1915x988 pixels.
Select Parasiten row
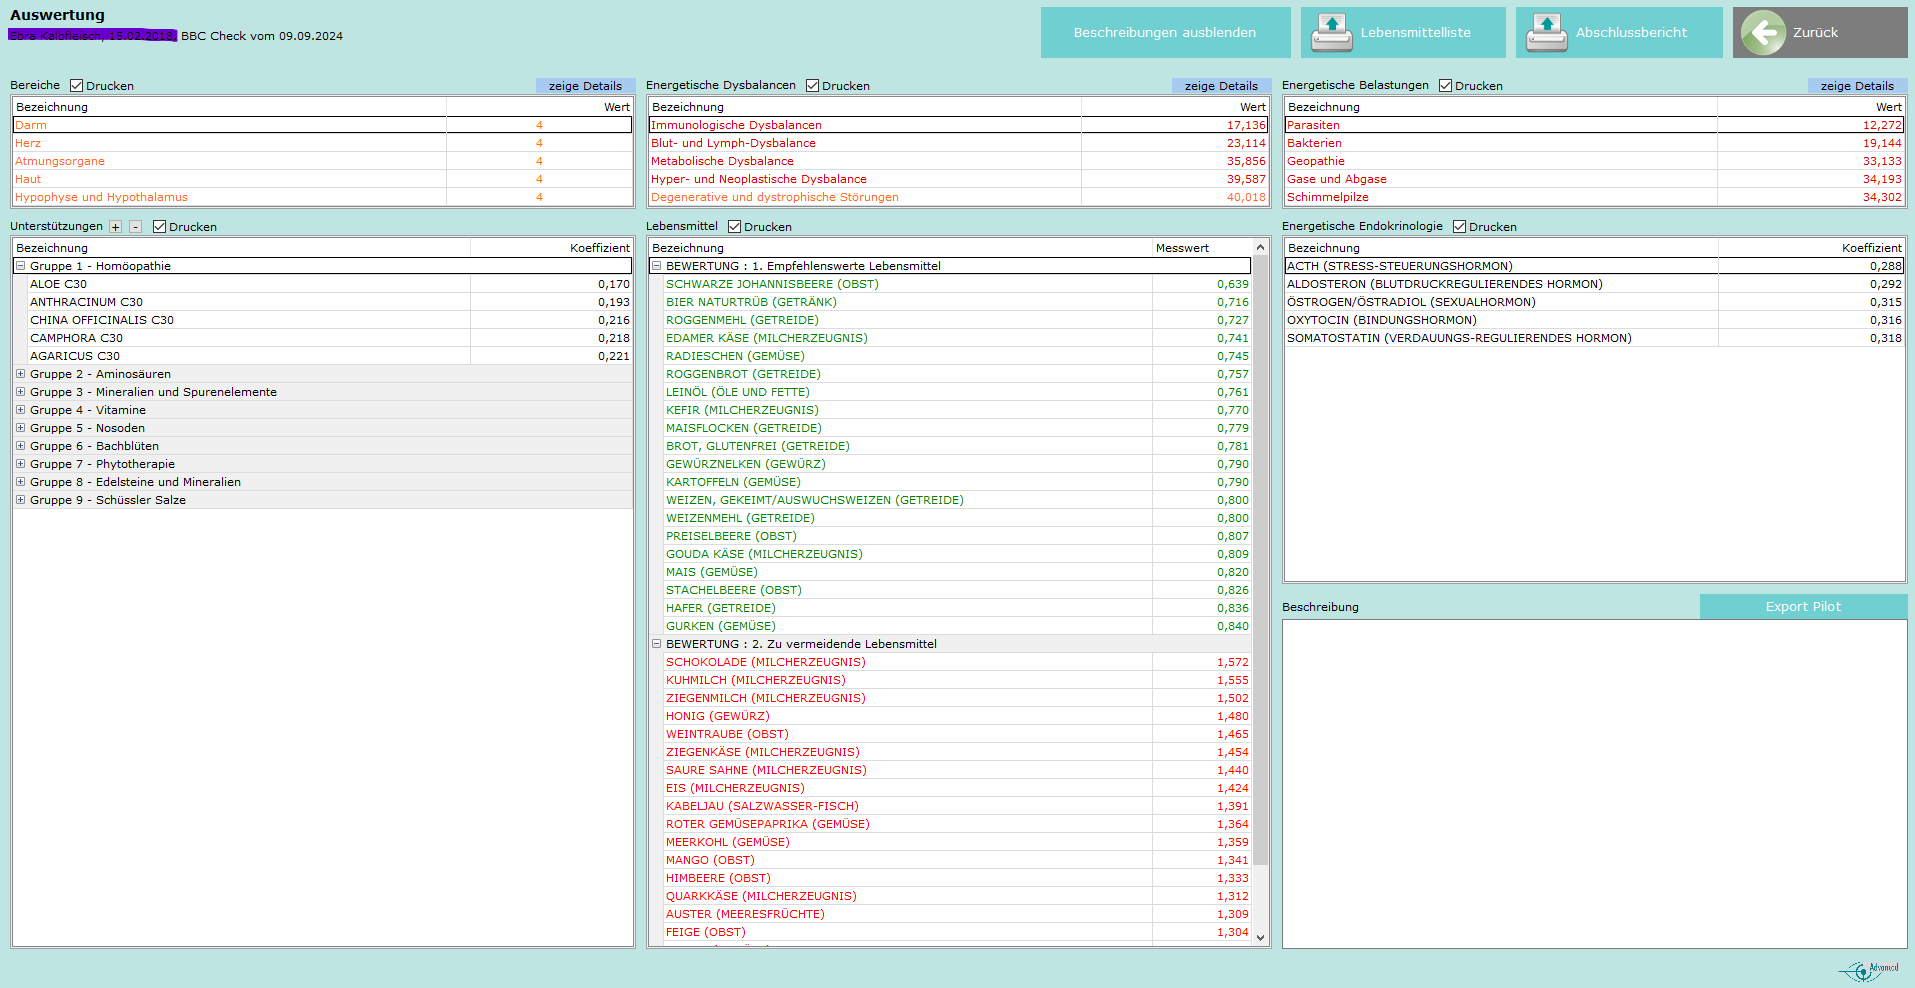pos(1594,125)
